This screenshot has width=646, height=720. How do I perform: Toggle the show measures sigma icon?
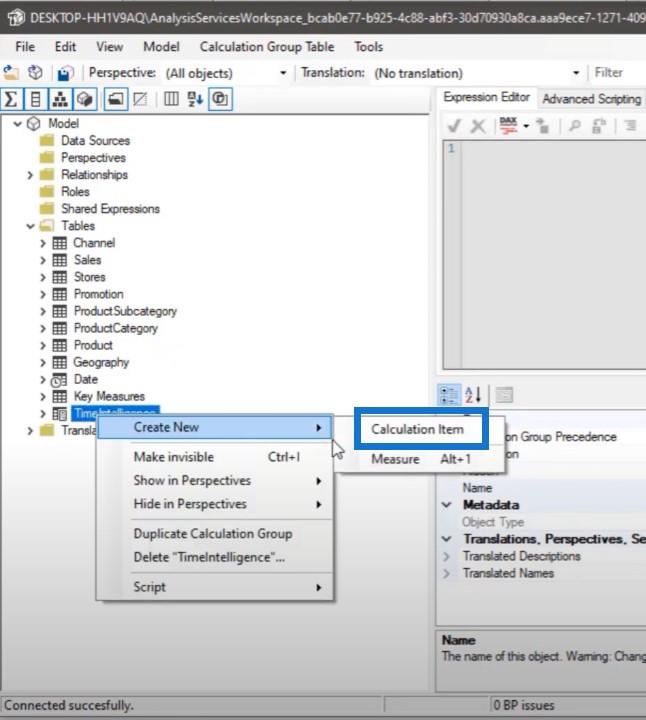pos(11,99)
